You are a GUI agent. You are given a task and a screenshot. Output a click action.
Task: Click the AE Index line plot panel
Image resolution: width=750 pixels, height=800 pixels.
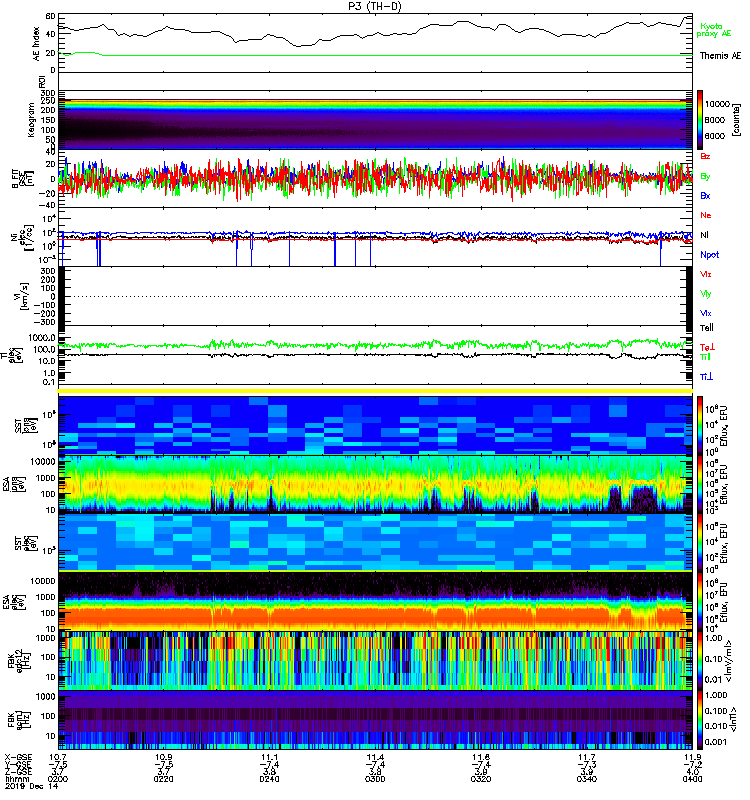[375, 42]
